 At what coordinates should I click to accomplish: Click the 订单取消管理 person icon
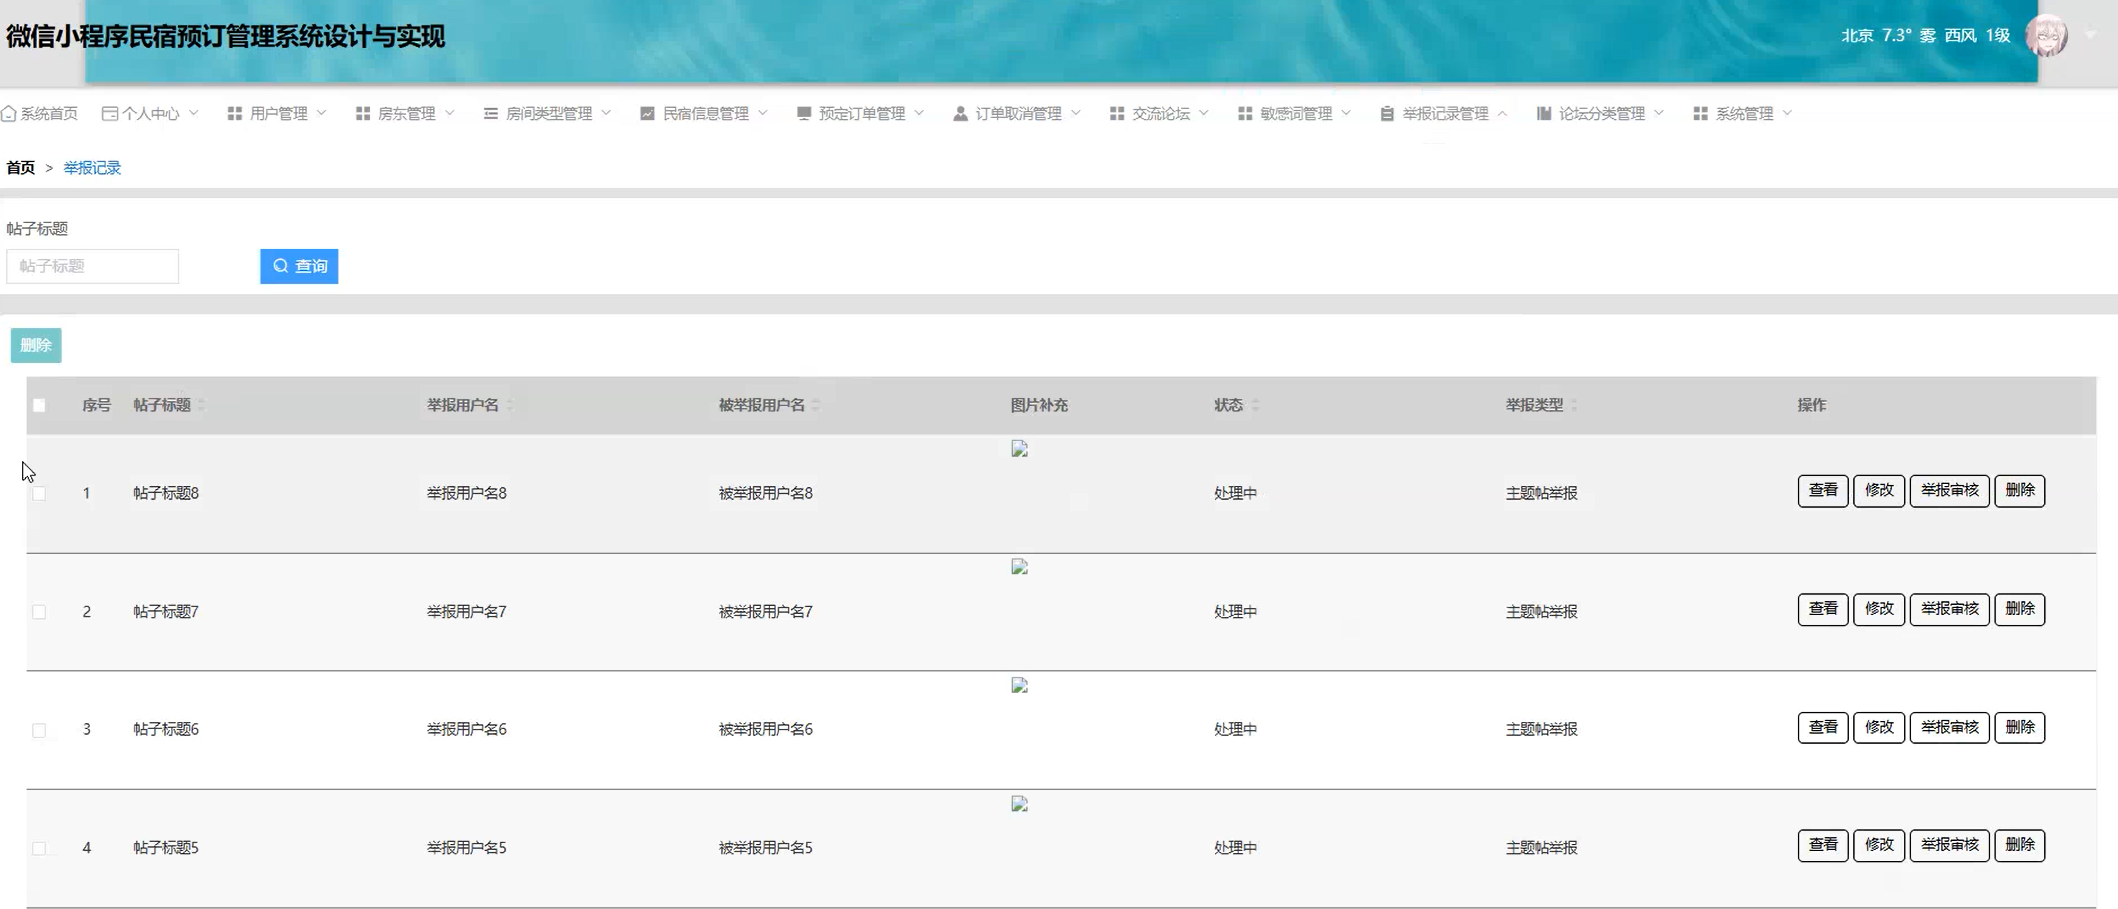[960, 114]
